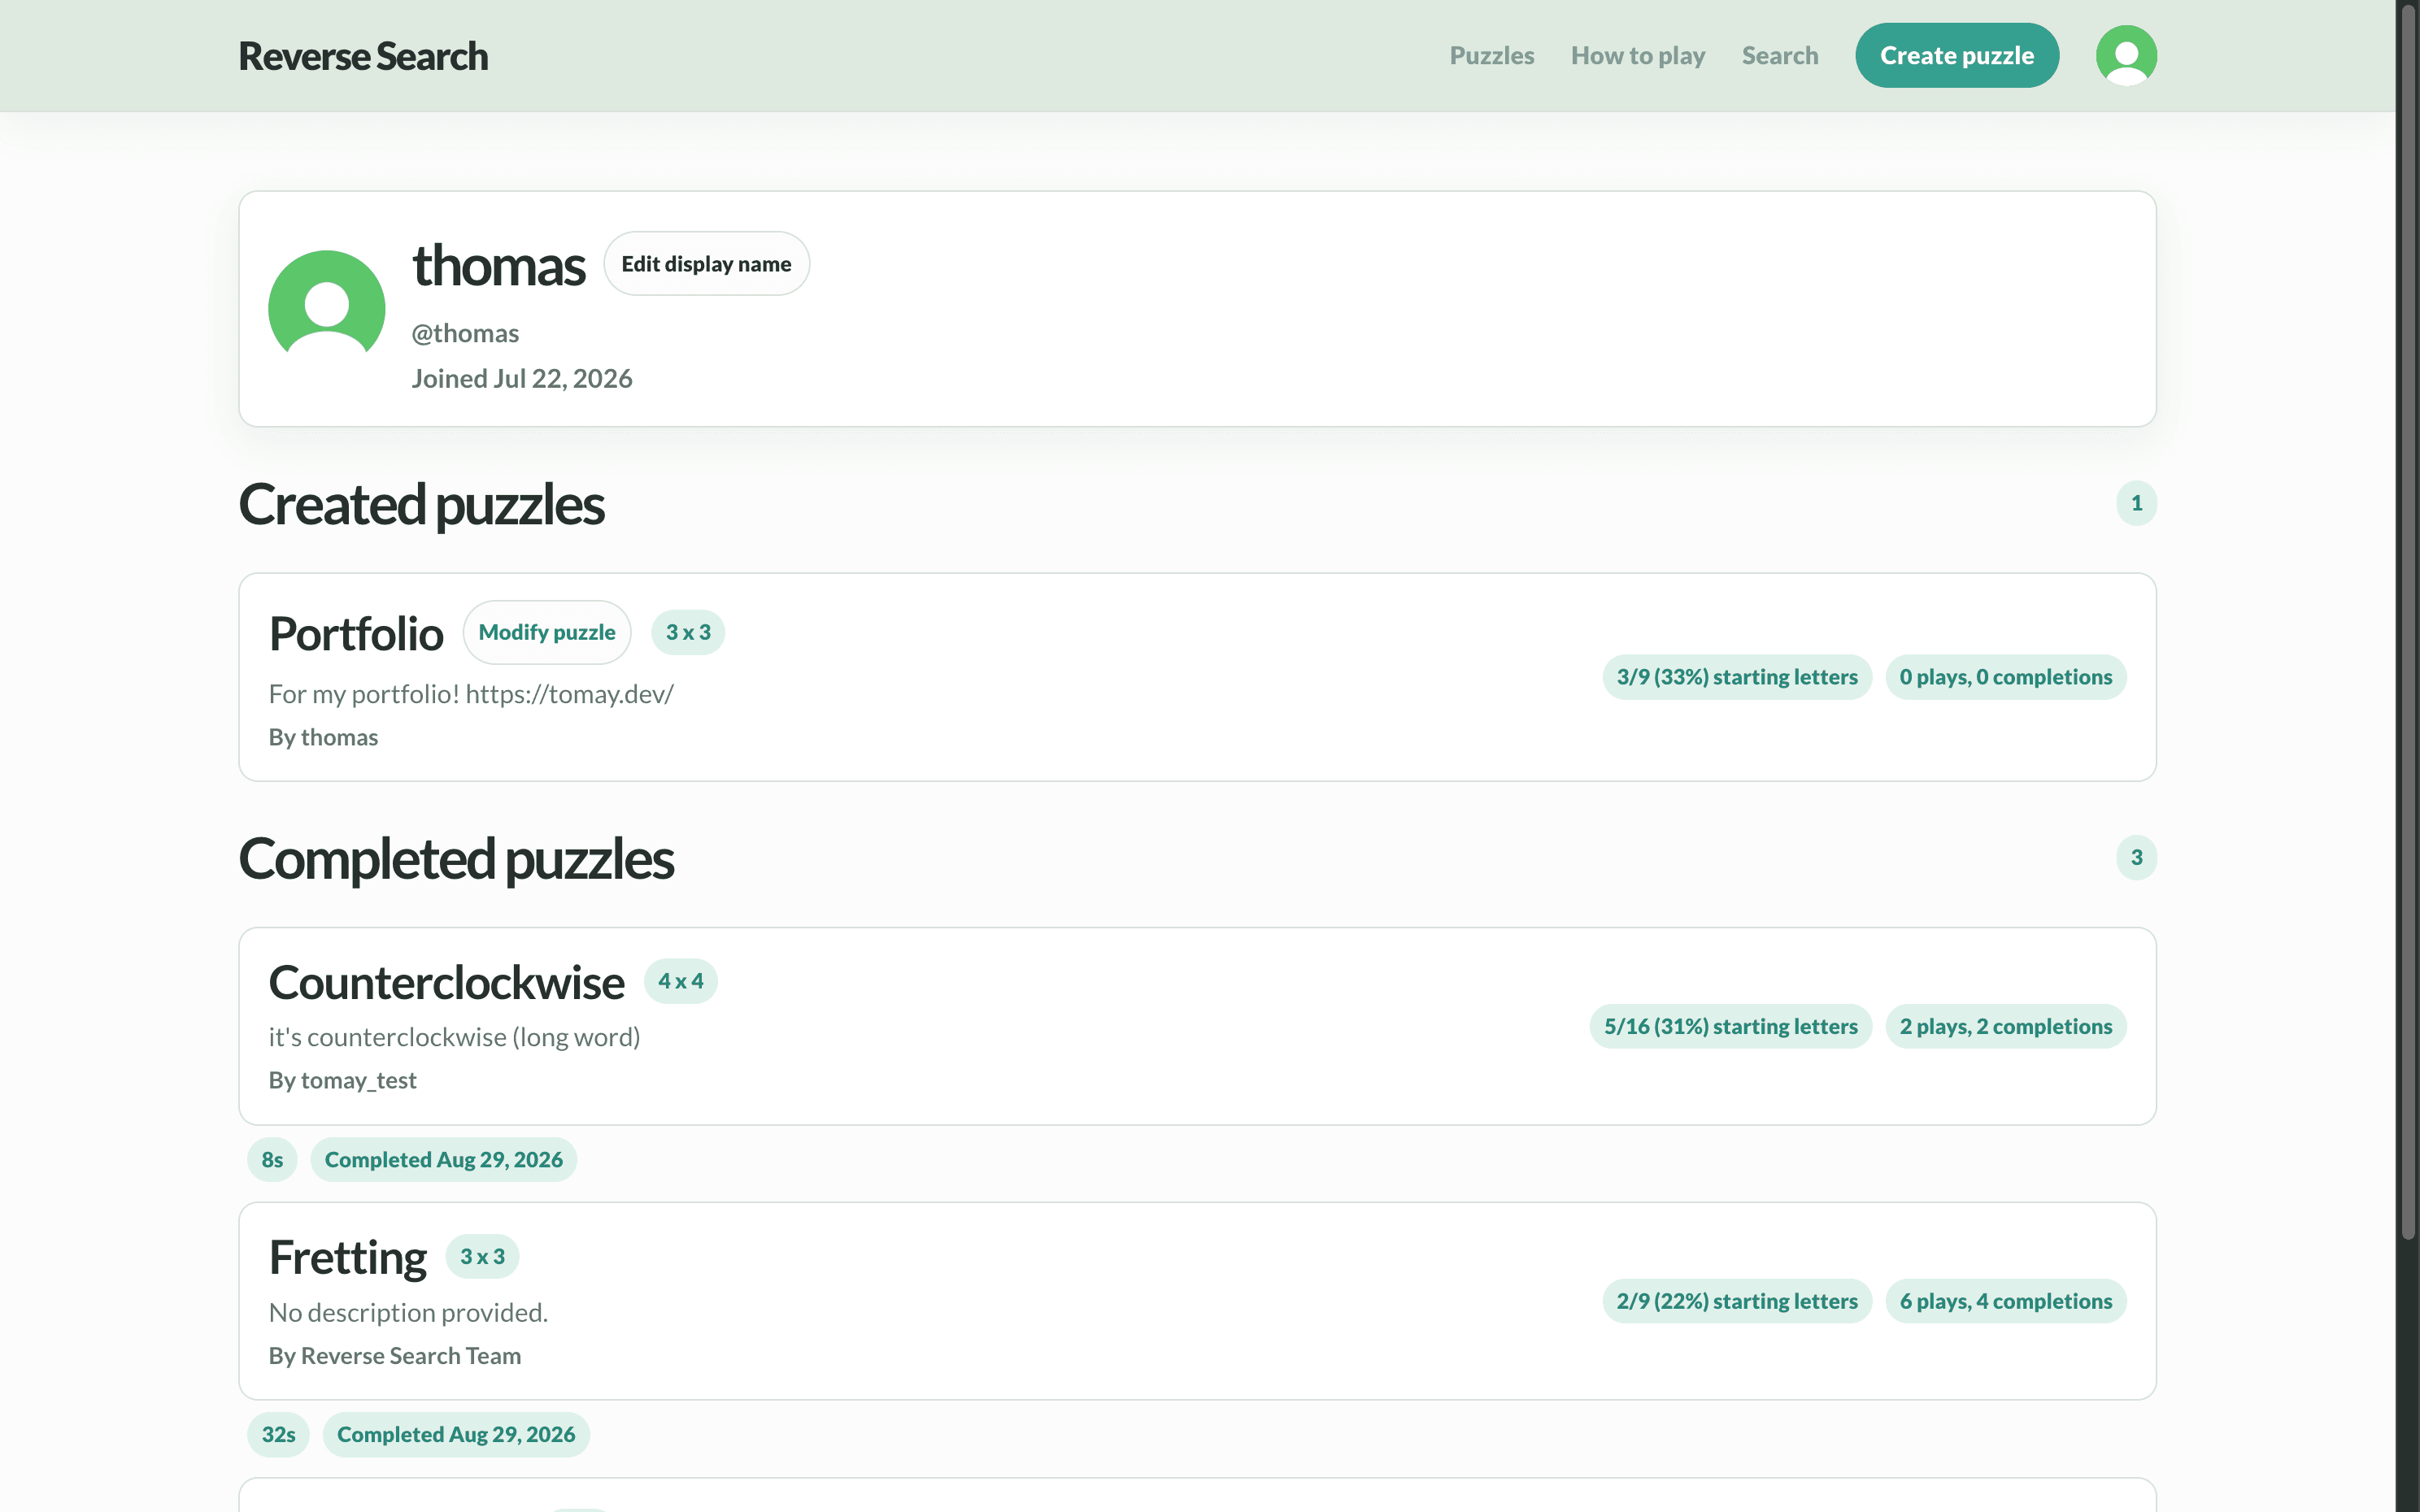Click Completed Aug 29, 2026 under Counterclockwise
Image resolution: width=2420 pixels, height=1512 pixels.
click(443, 1159)
